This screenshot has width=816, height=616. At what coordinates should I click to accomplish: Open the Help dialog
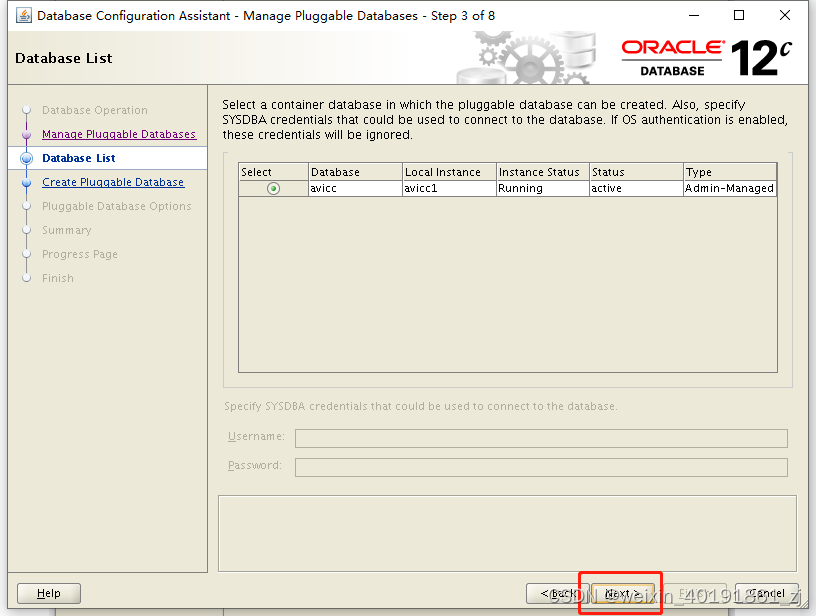coord(48,593)
